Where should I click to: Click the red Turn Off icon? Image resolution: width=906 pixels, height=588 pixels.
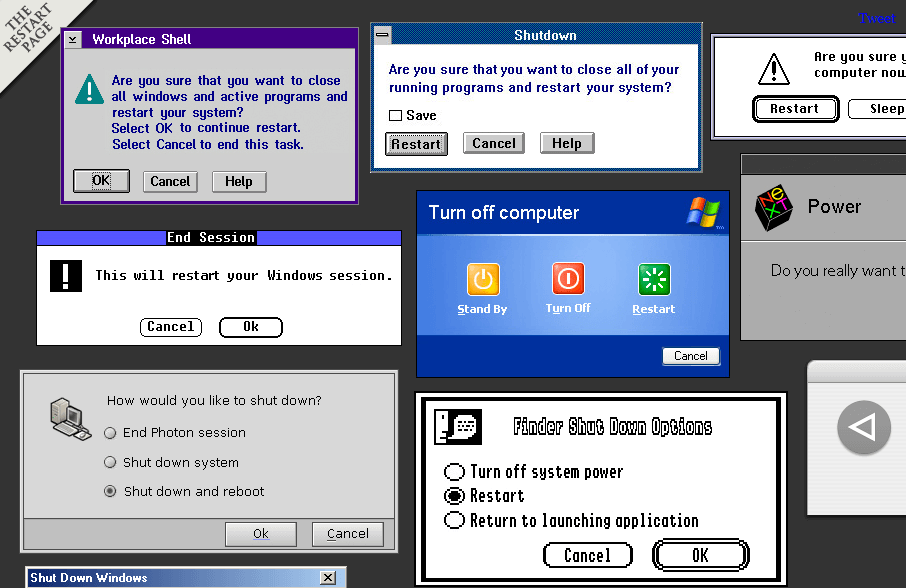pos(569,279)
